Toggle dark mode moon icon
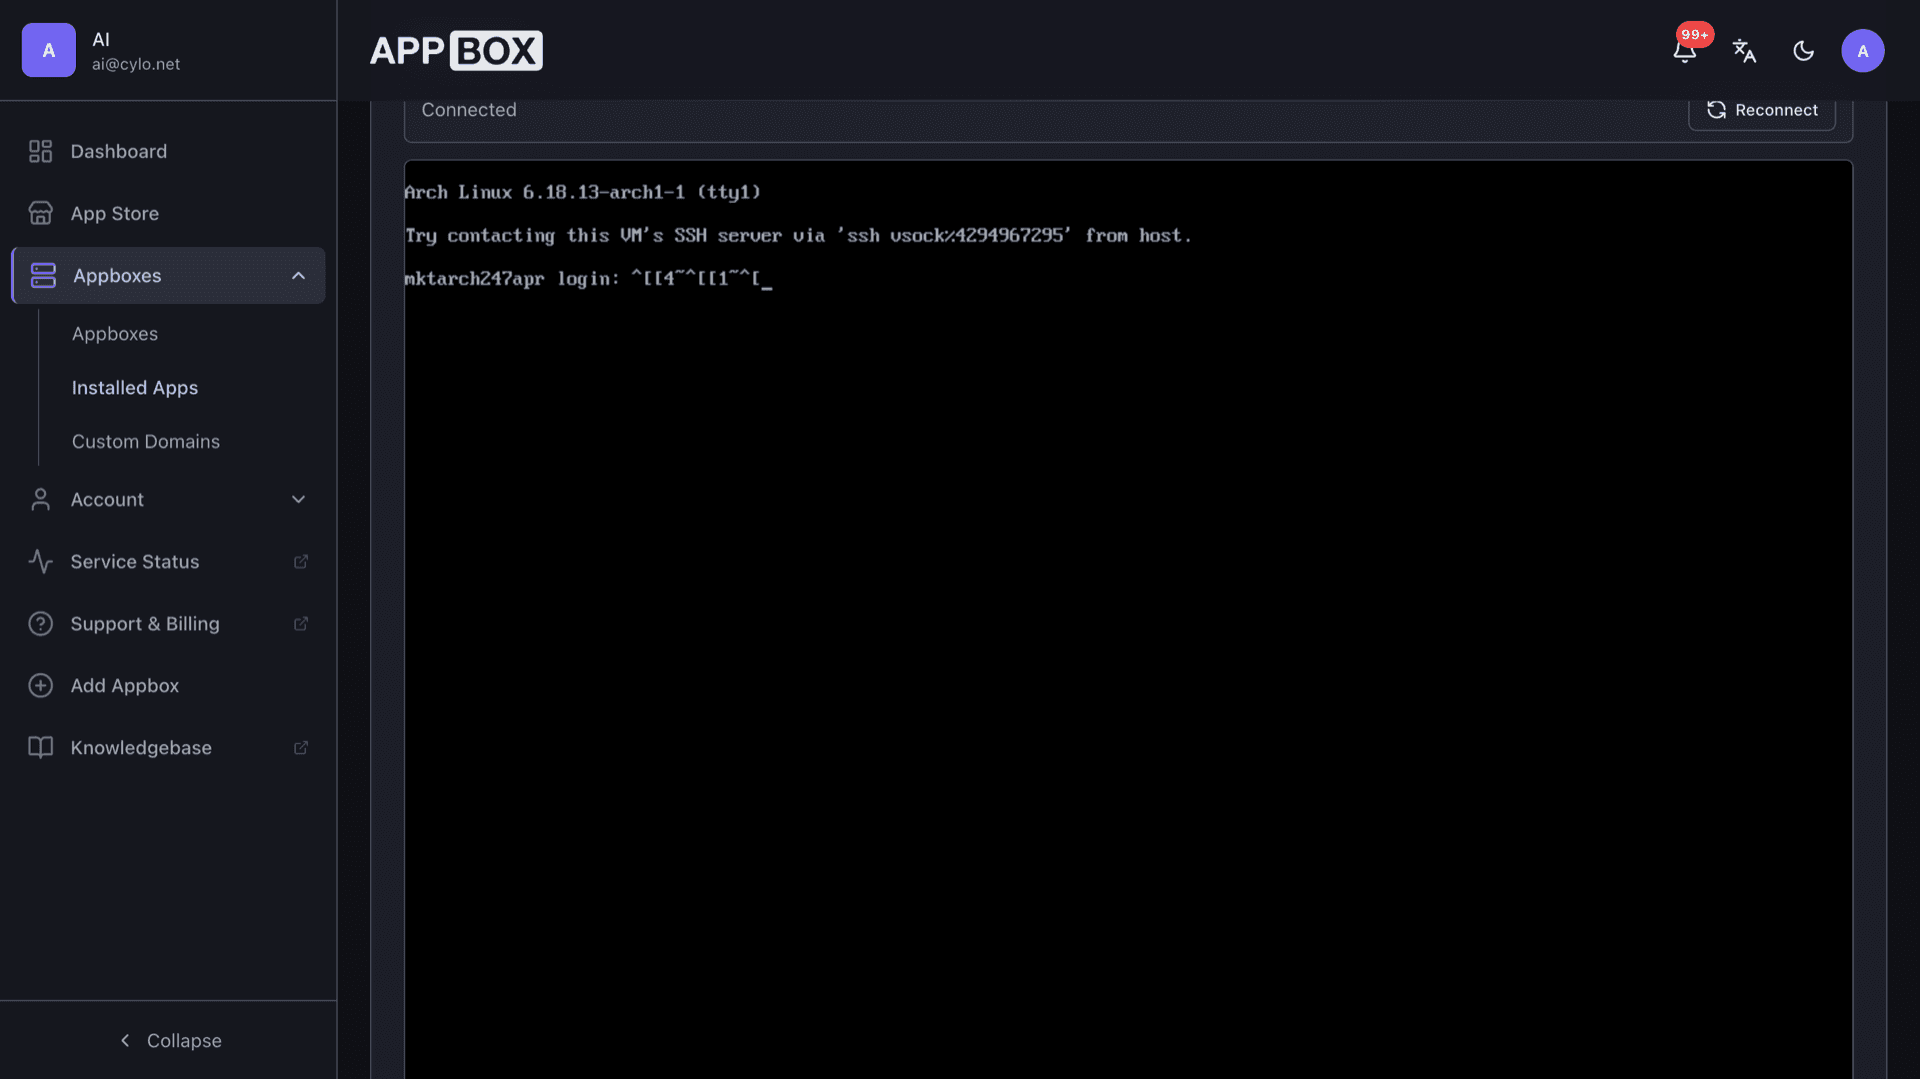The height and width of the screenshot is (1079, 1920). click(1803, 51)
